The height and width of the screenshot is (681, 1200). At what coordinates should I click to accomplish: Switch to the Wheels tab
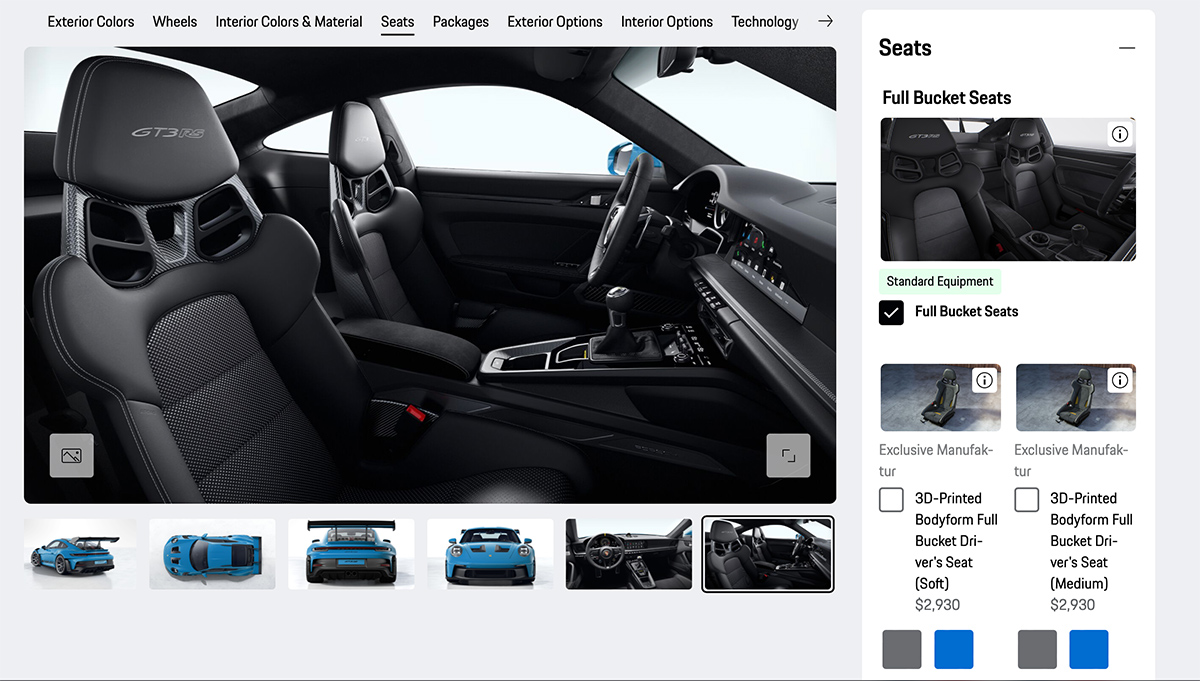[175, 21]
